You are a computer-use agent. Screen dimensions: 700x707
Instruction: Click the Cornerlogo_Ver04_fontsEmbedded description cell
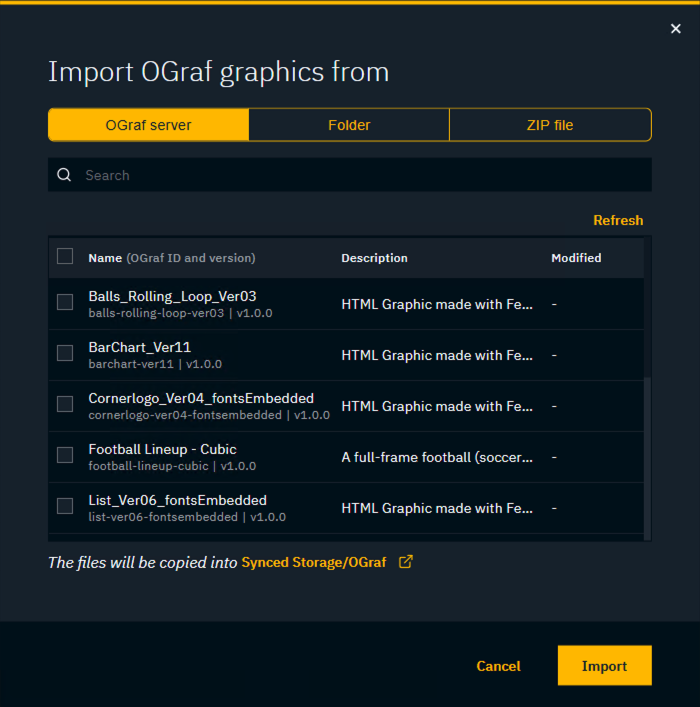437,406
